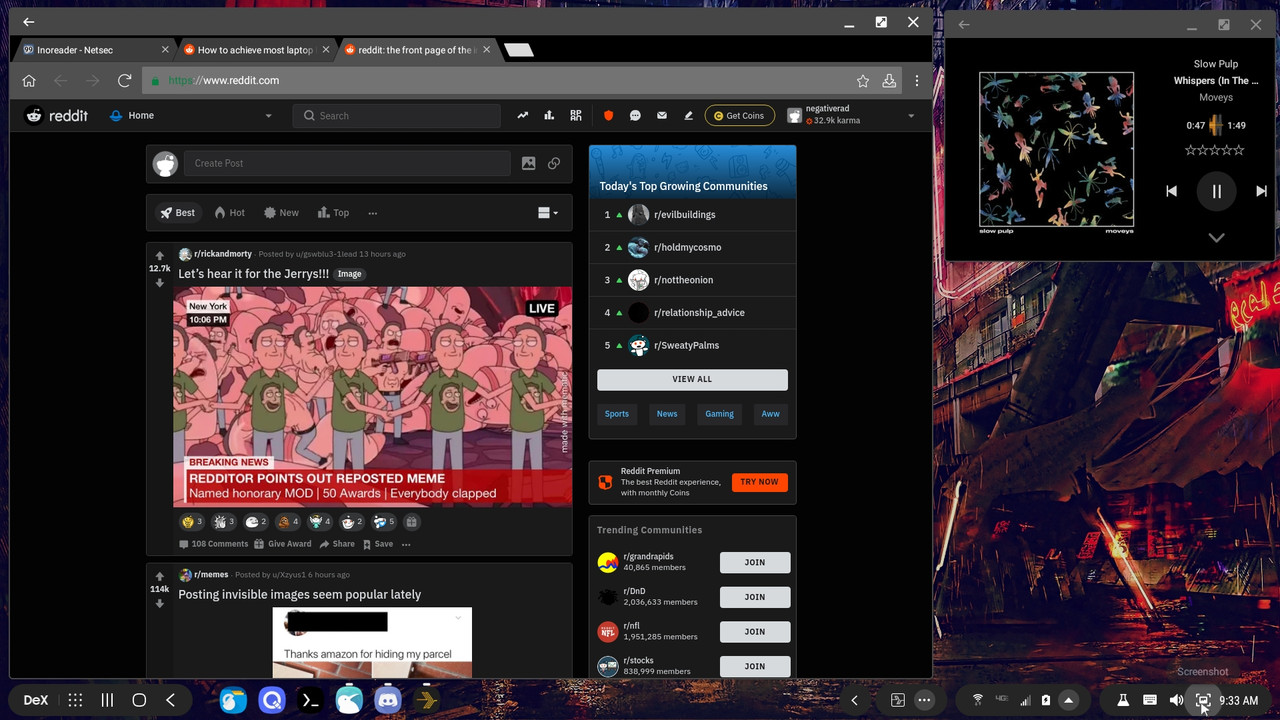Start a new post with the pencil icon

[688, 115]
